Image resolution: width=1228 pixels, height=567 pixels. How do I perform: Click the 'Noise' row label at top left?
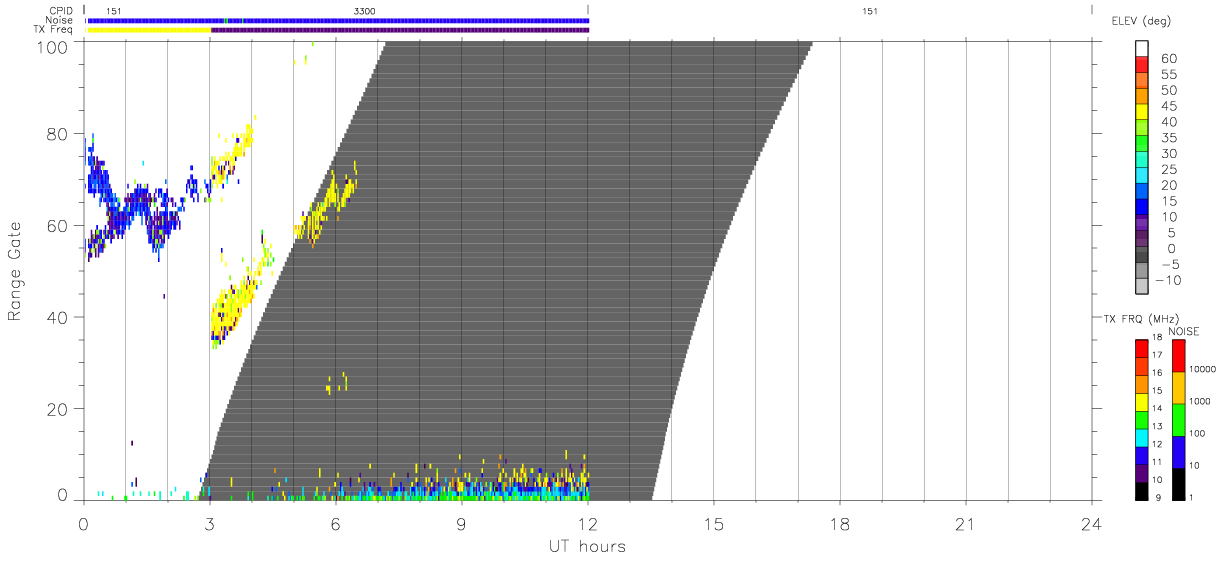pos(59,20)
